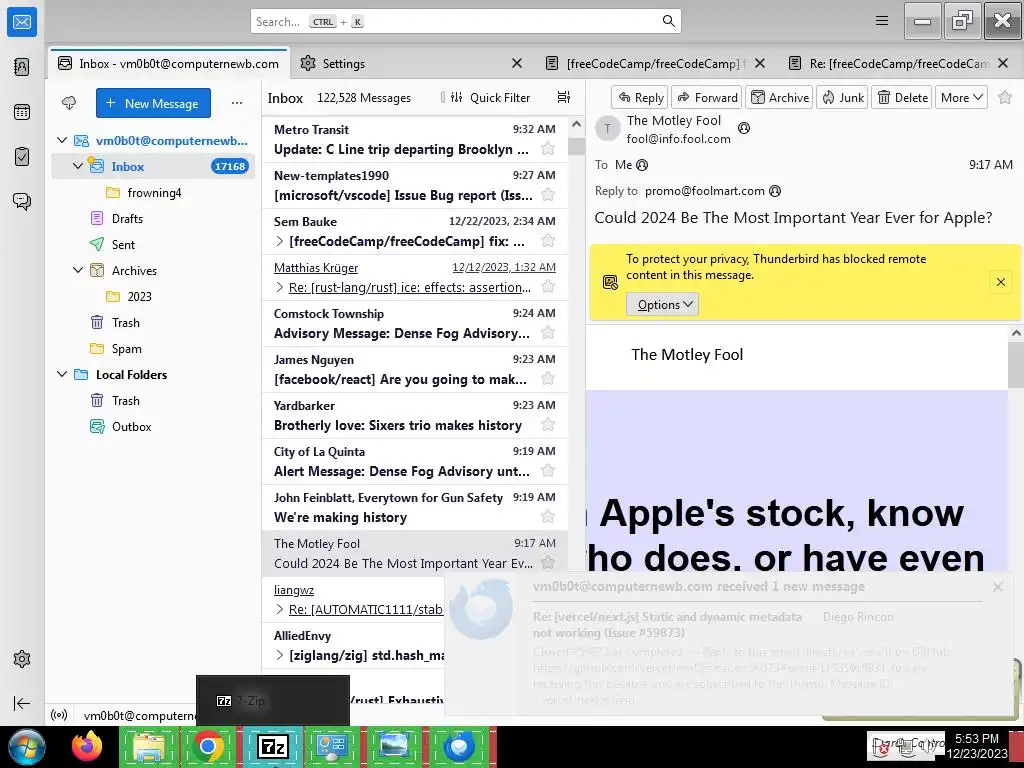Star the James Nguyen facebook/react message
The width and height of the screenshot is (1024, 768).
coord(548,379)
